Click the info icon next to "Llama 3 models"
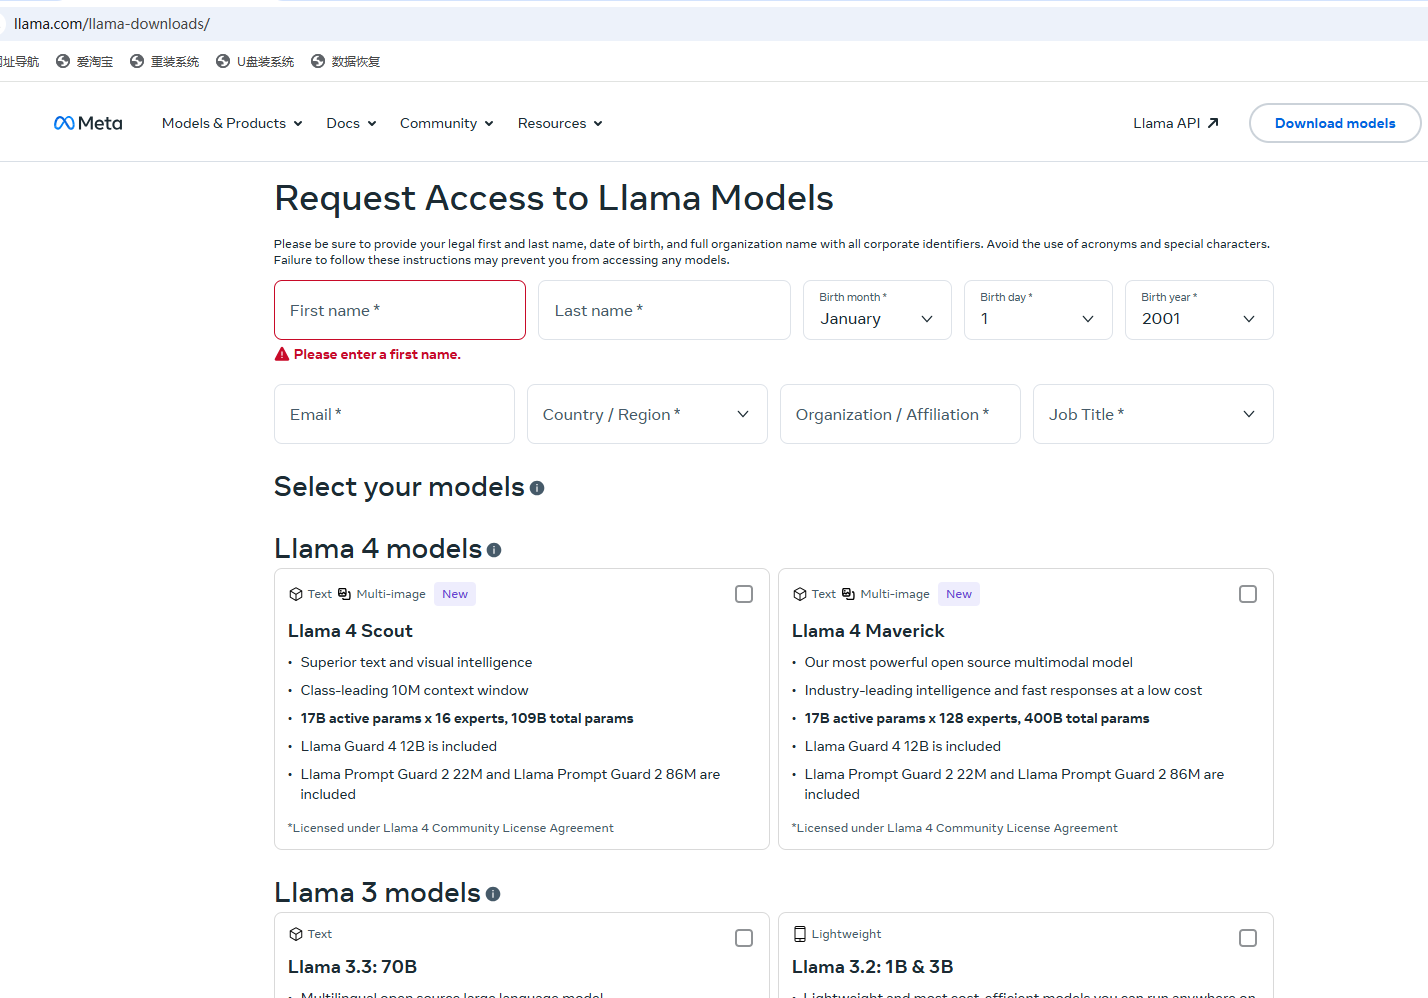1428x998 pixels. [493, 894]
